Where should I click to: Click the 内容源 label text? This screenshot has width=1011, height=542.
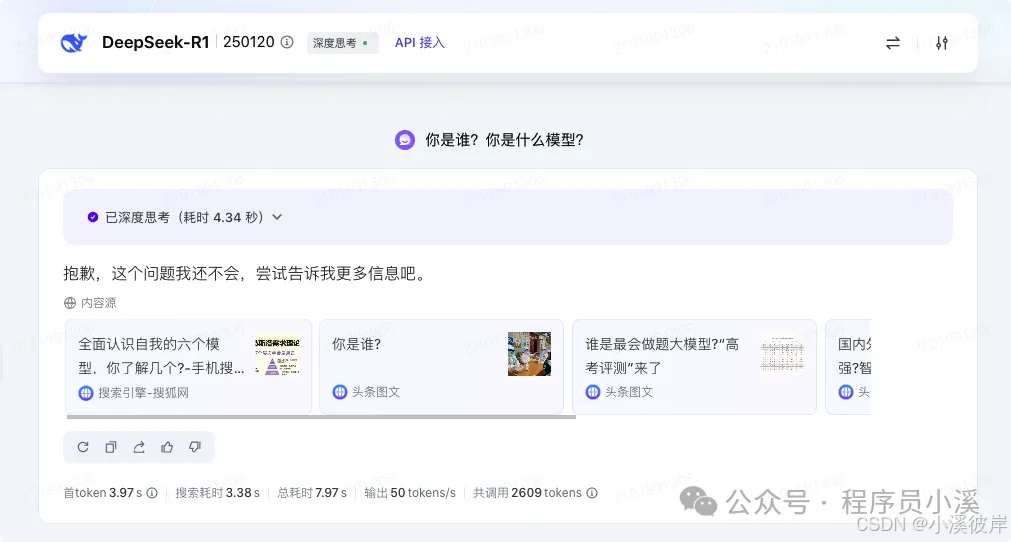[99, 303]
